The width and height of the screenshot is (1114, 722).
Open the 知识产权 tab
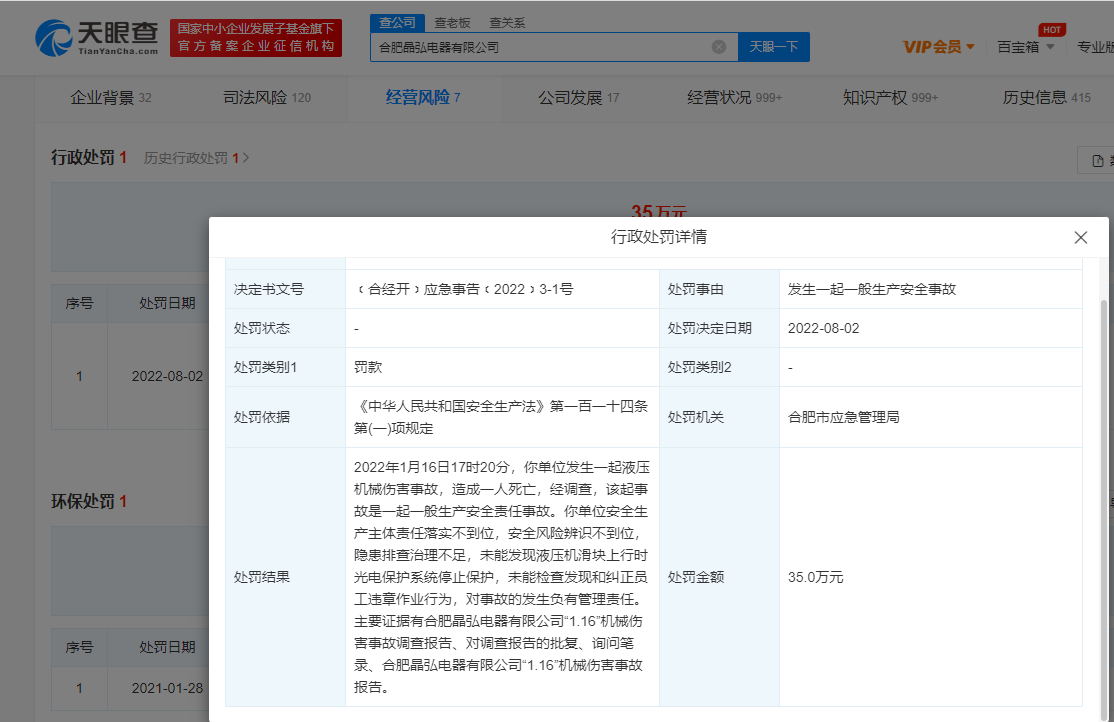(x=890, y=98)
